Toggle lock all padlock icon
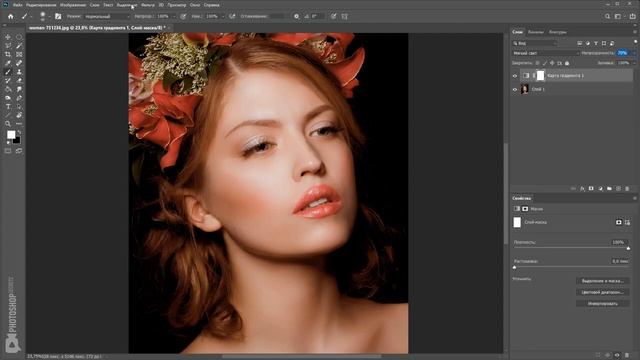The width and height of the screenshot is (640, 360). pyautogui.click(x=567, y=63)
